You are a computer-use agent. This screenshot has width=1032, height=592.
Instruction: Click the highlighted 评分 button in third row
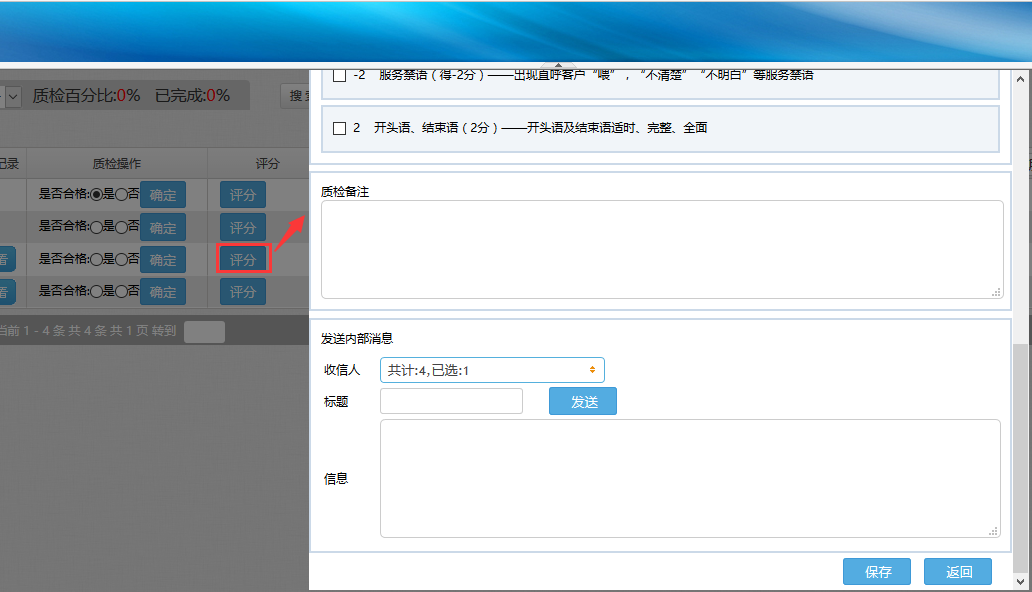243,260
